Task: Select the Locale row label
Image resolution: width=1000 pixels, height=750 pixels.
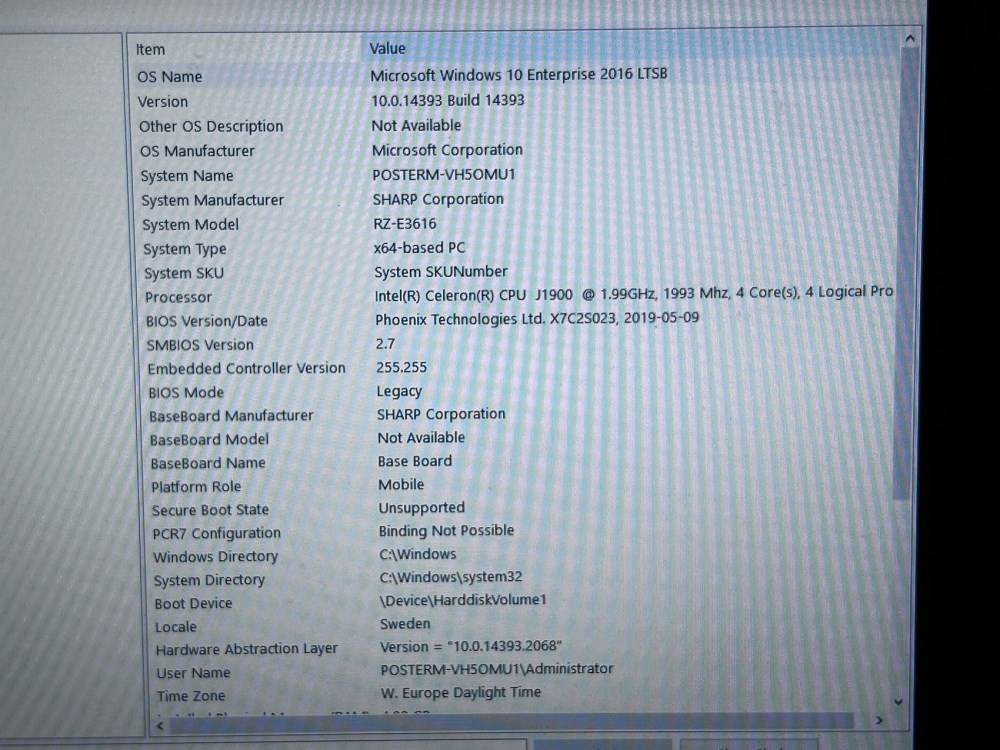Action: tap(176, 627)
